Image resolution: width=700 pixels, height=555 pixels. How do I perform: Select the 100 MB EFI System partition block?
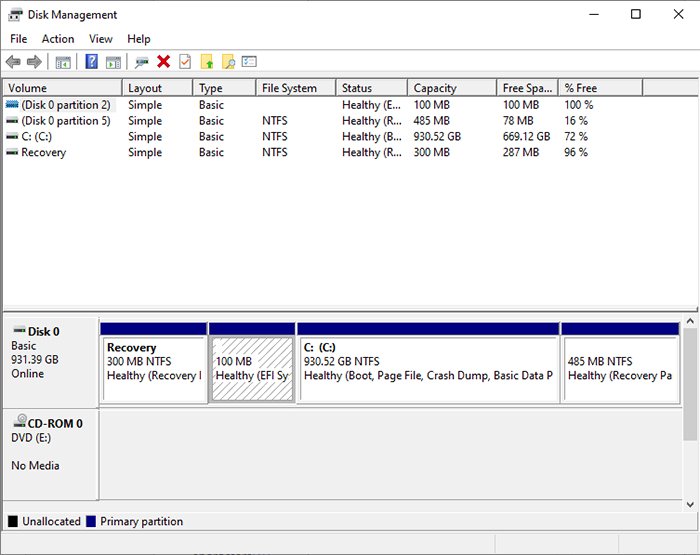(252, 369)
